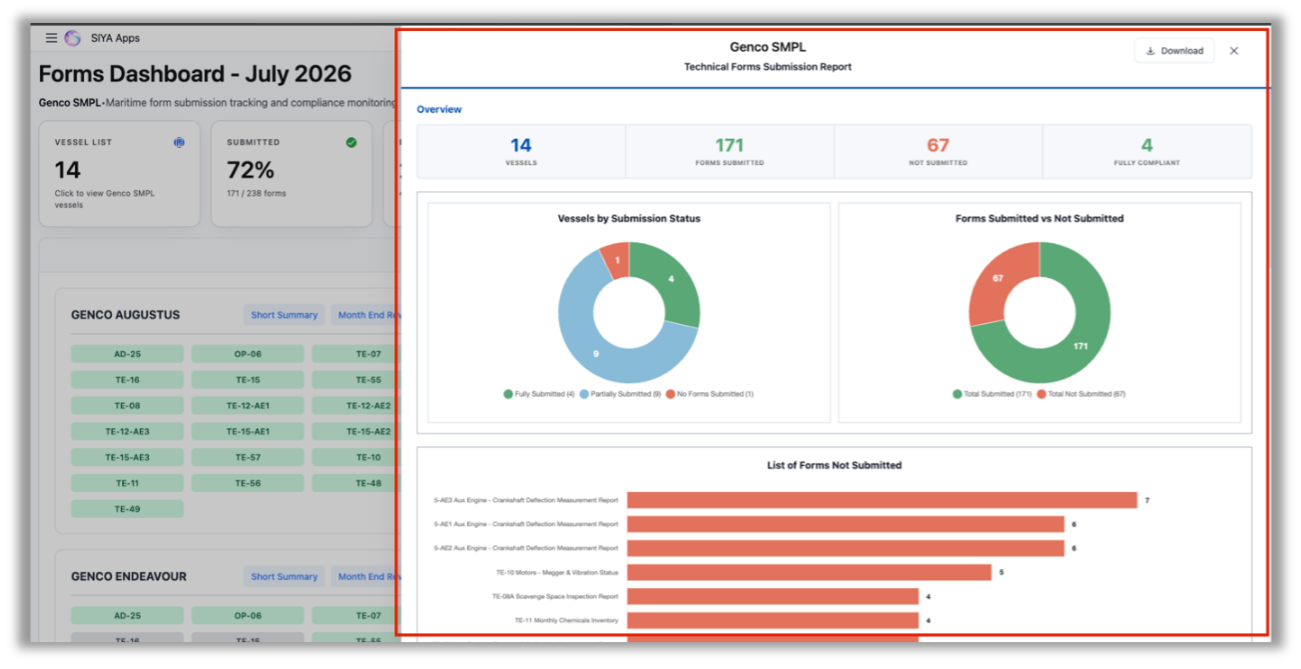The height and width of the screenshot is (669, 1301).
Task: Click the SIYA Apps logo icon
Action: (x=72, y=38)
